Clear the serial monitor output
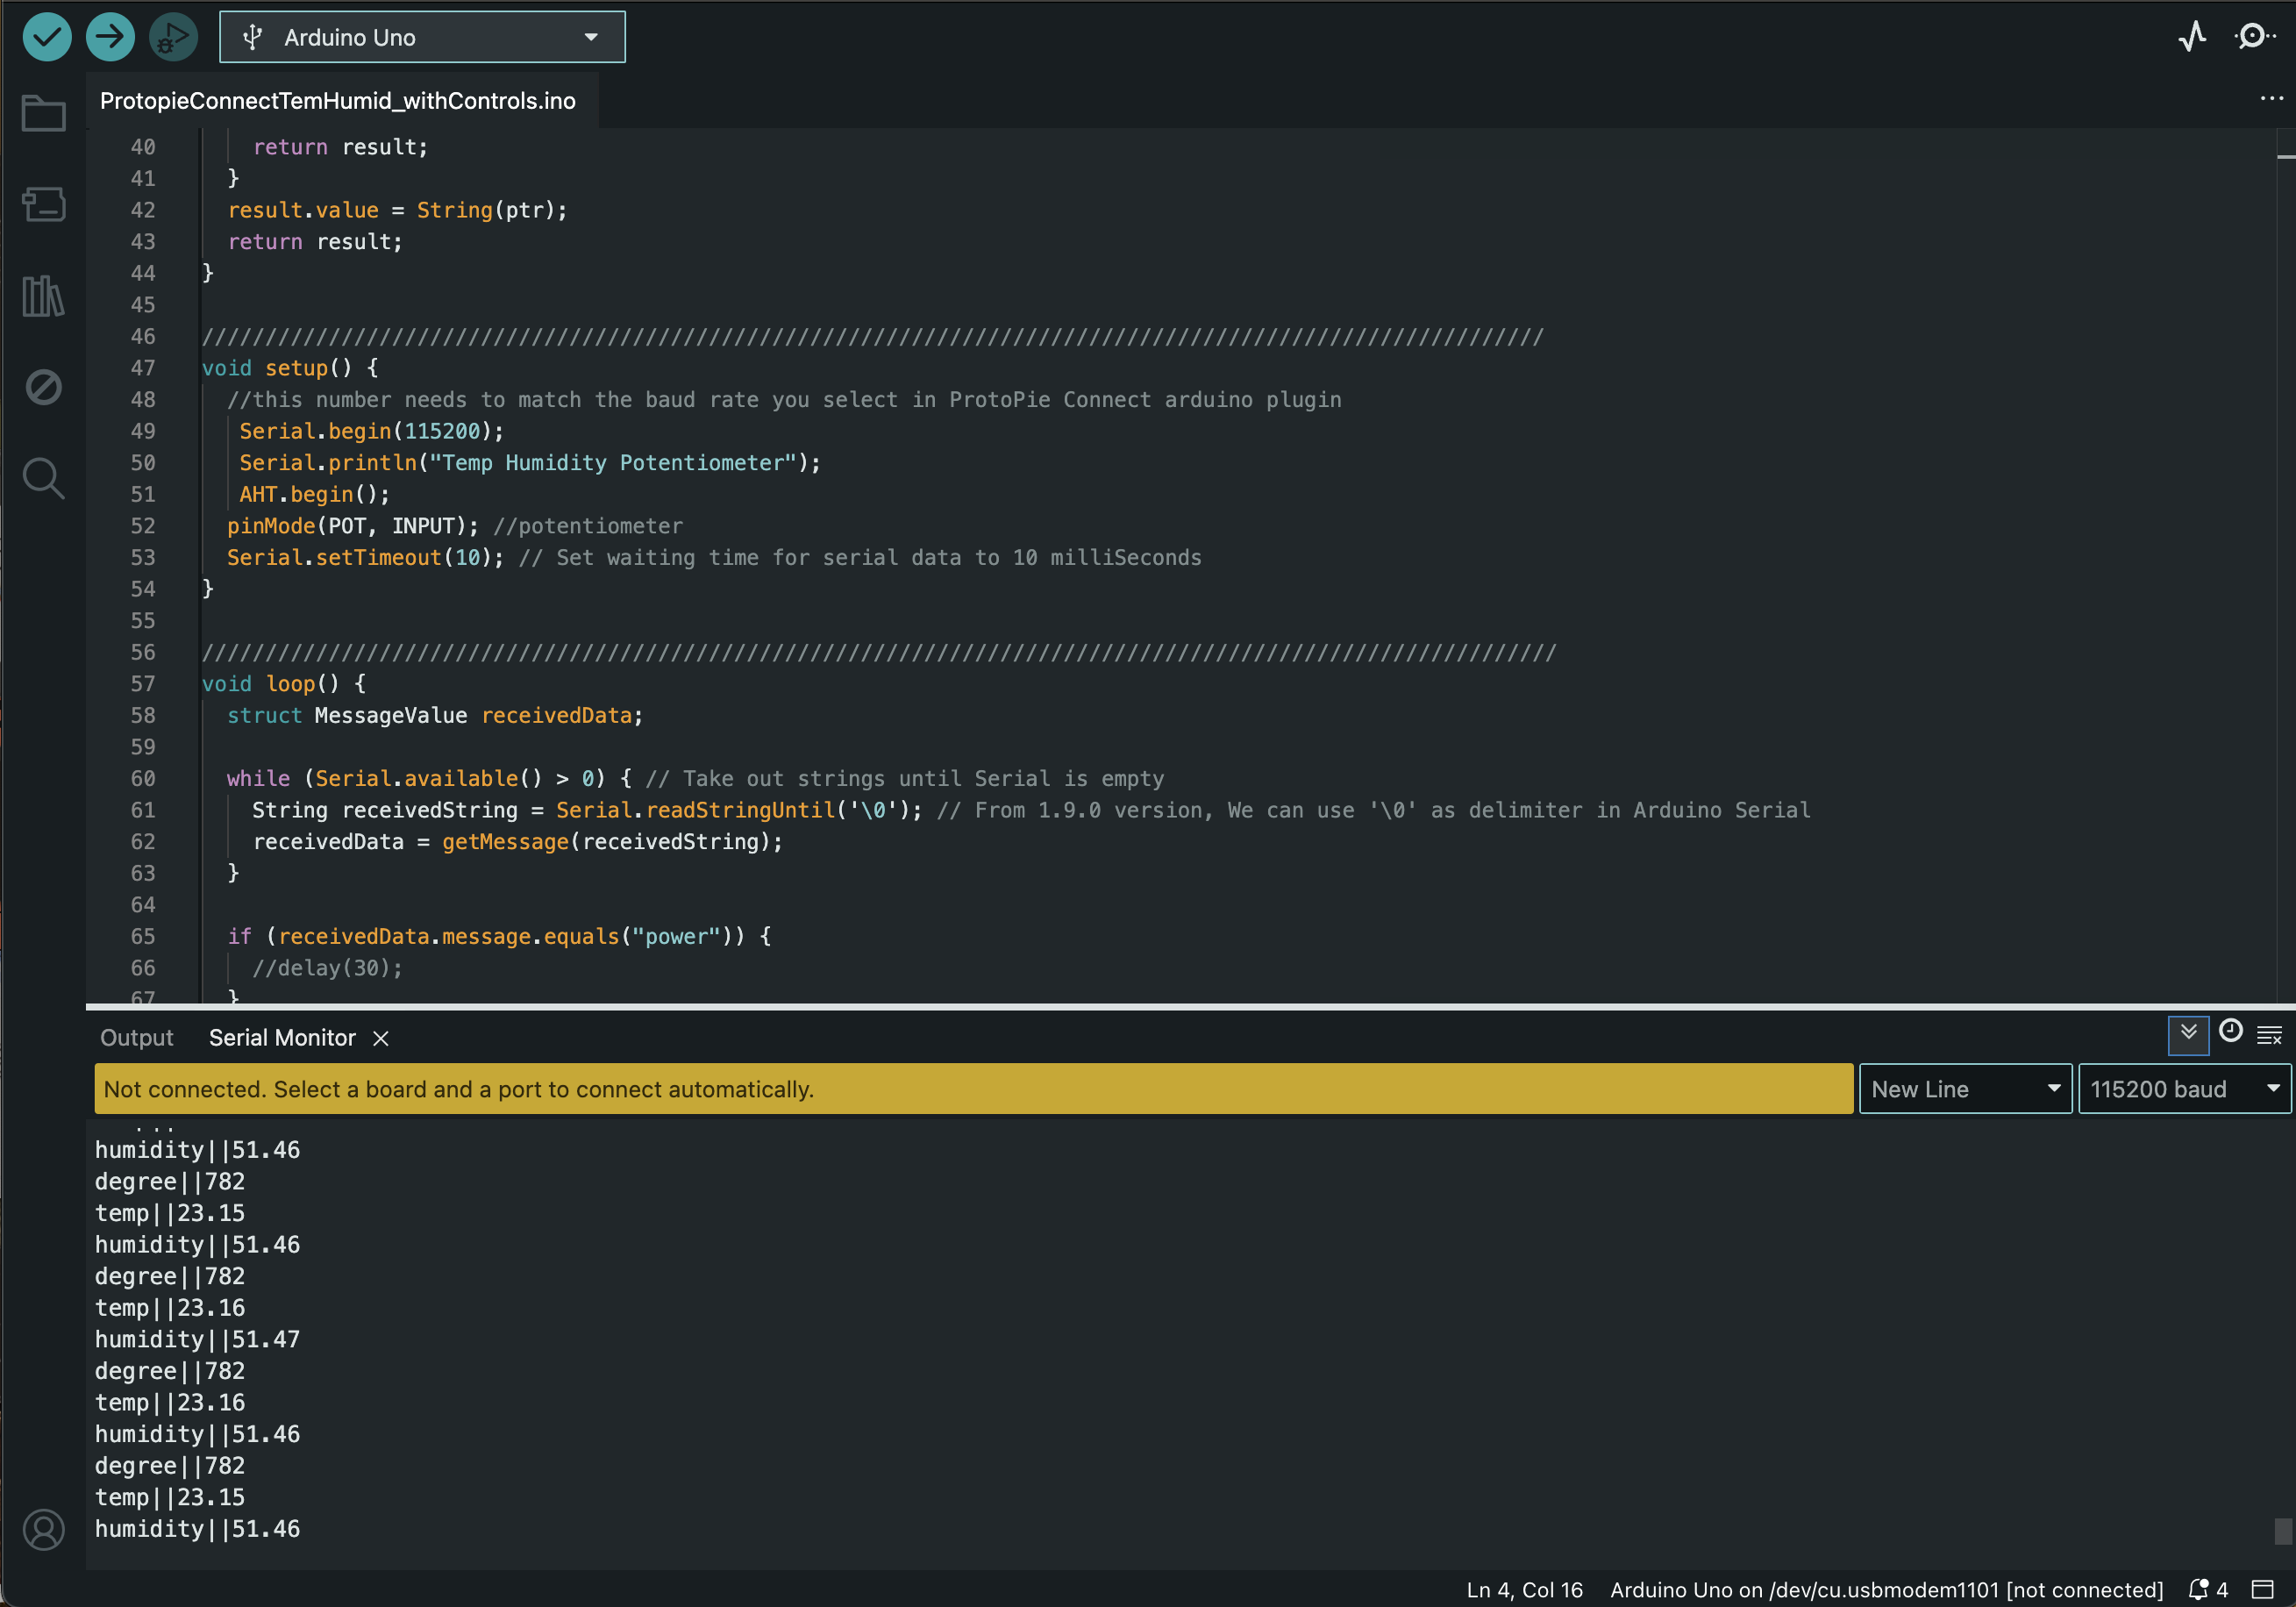 pos(2269,1035)
